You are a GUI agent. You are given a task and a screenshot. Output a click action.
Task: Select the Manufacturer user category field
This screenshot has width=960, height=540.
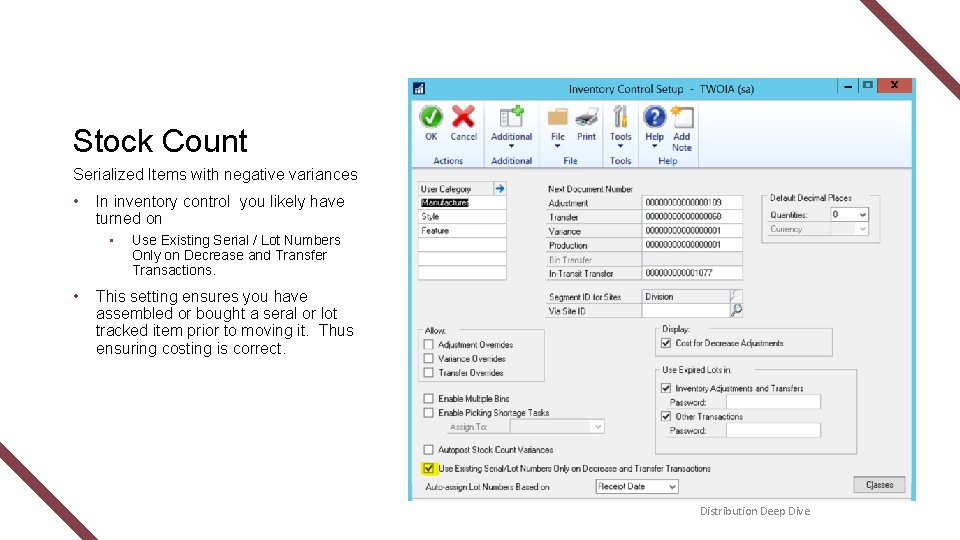click(462, 203)
